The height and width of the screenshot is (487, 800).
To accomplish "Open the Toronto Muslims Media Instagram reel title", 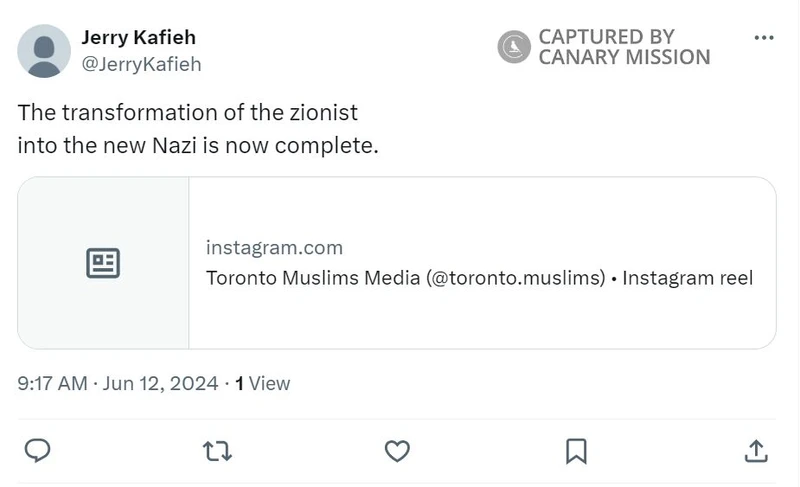I will (x=479, y=278).
